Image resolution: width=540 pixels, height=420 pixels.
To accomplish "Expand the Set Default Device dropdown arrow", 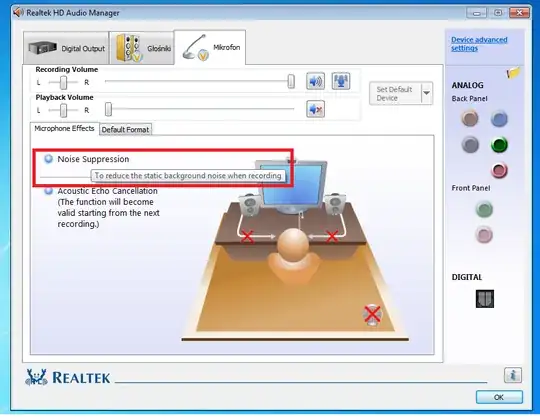I will (x=426, y=93).
